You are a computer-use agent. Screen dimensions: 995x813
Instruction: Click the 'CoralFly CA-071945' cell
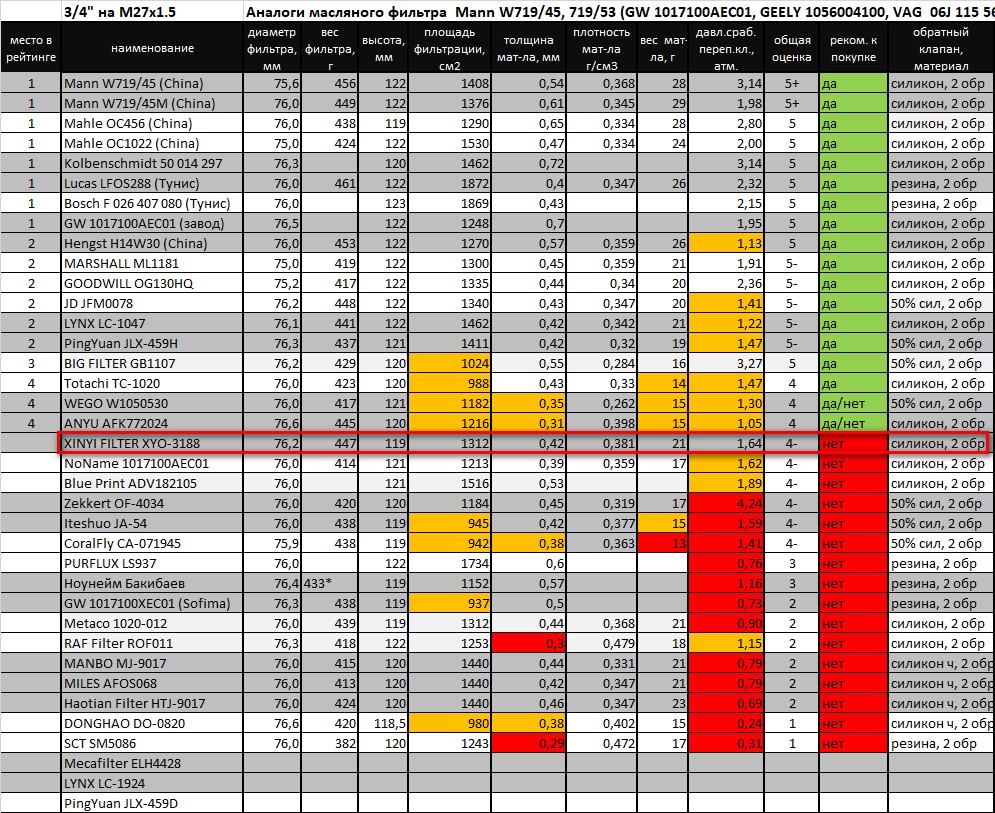pyautogui.click(x=152, y=543)
